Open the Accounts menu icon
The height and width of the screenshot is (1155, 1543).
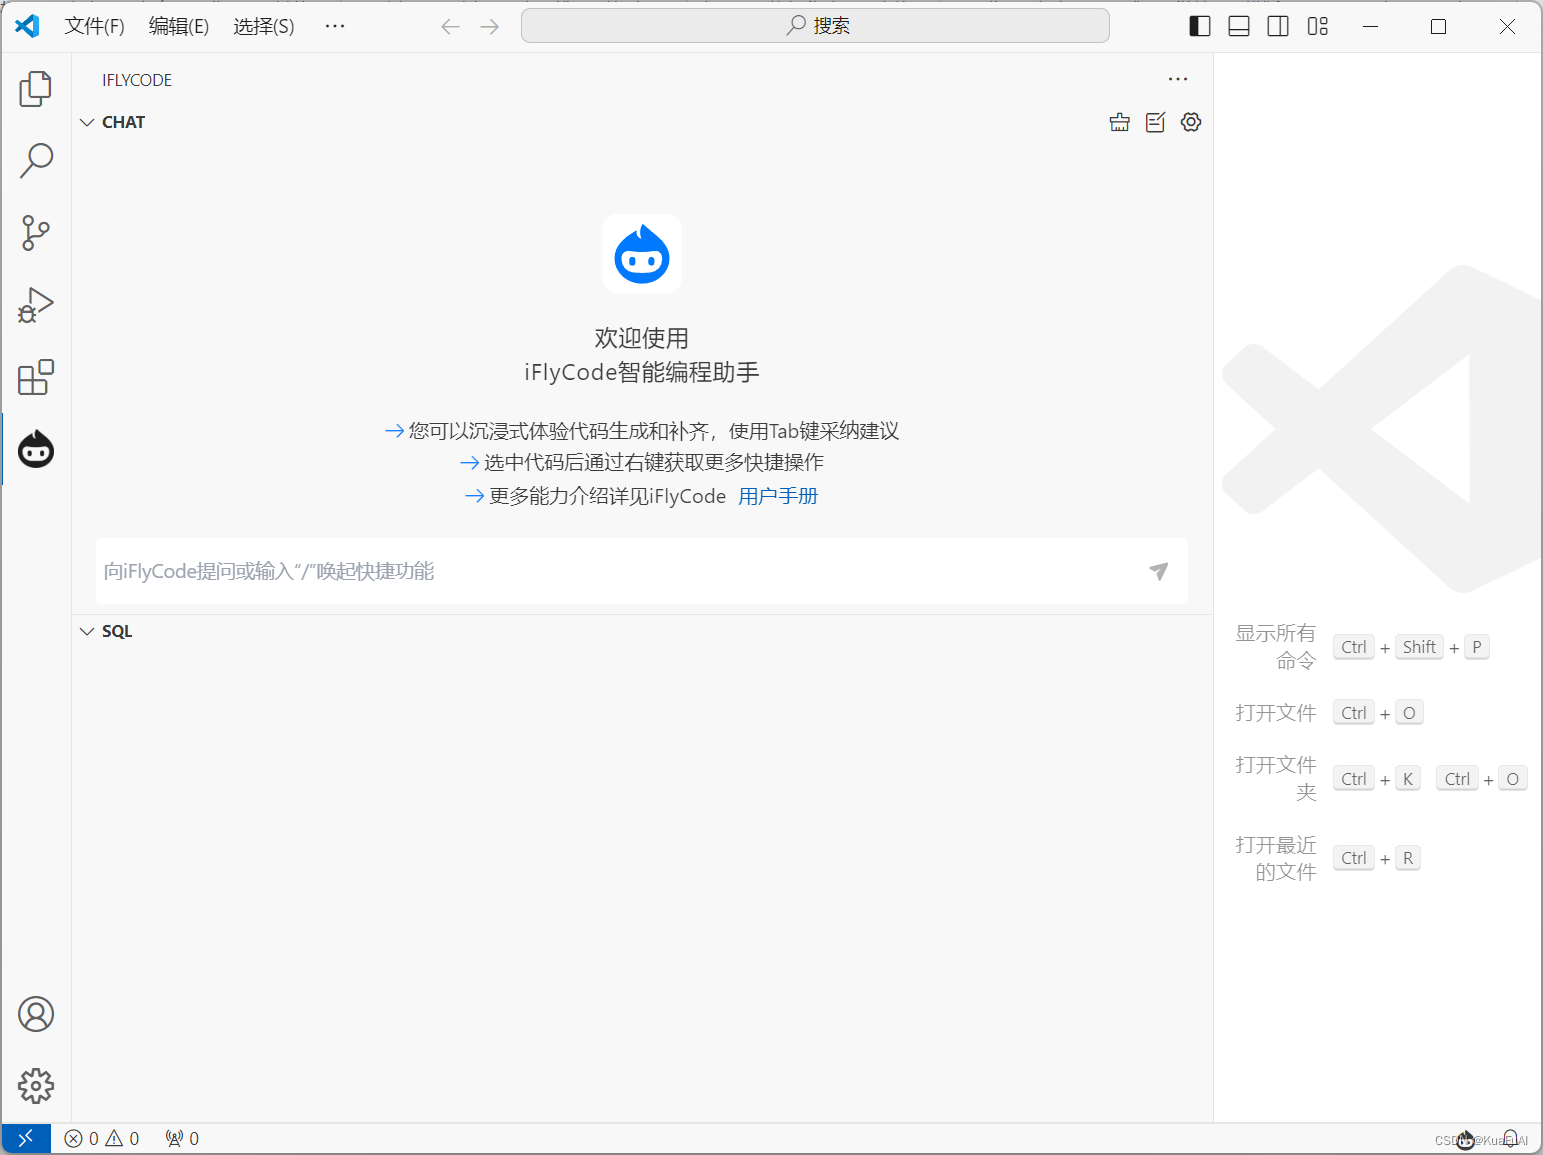click(x=36, y=1014)
